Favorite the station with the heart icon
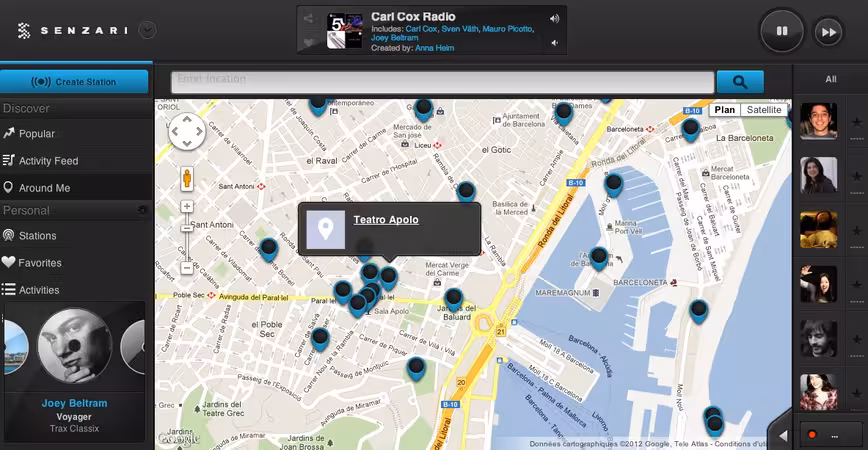The height and width of the screenshot is (450, 868). click(308, 42)
